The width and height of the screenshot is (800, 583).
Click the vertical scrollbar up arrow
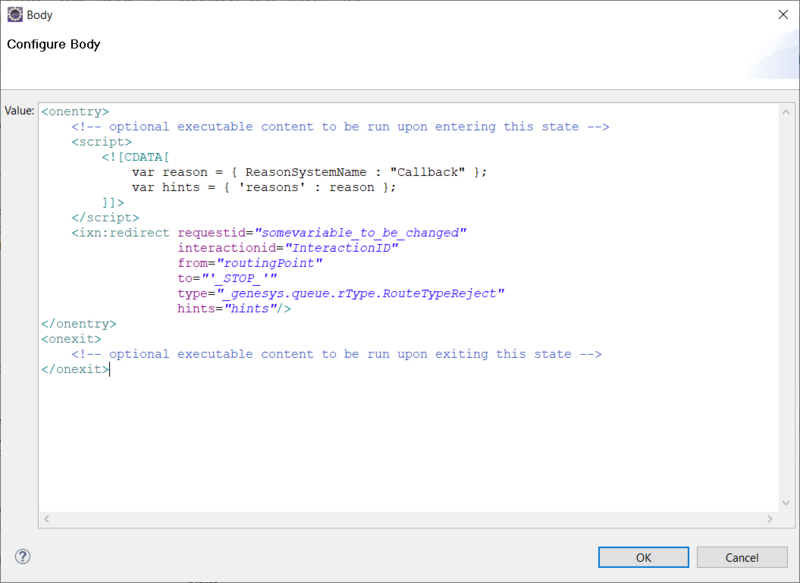point(786,112)
